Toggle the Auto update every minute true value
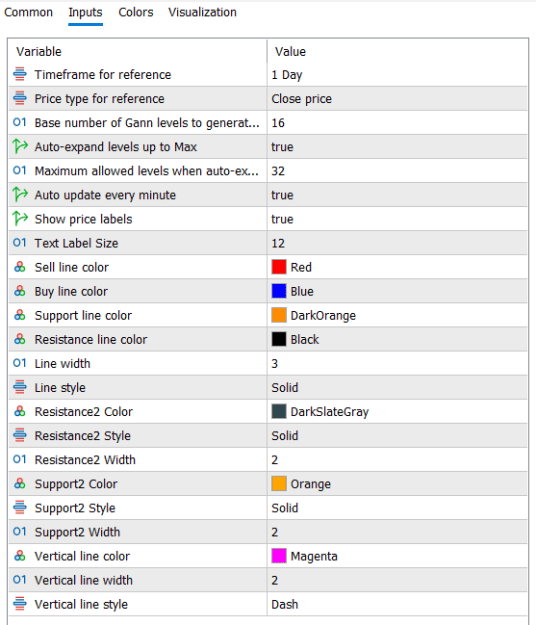The image size is (536, 625). [397, 195]
